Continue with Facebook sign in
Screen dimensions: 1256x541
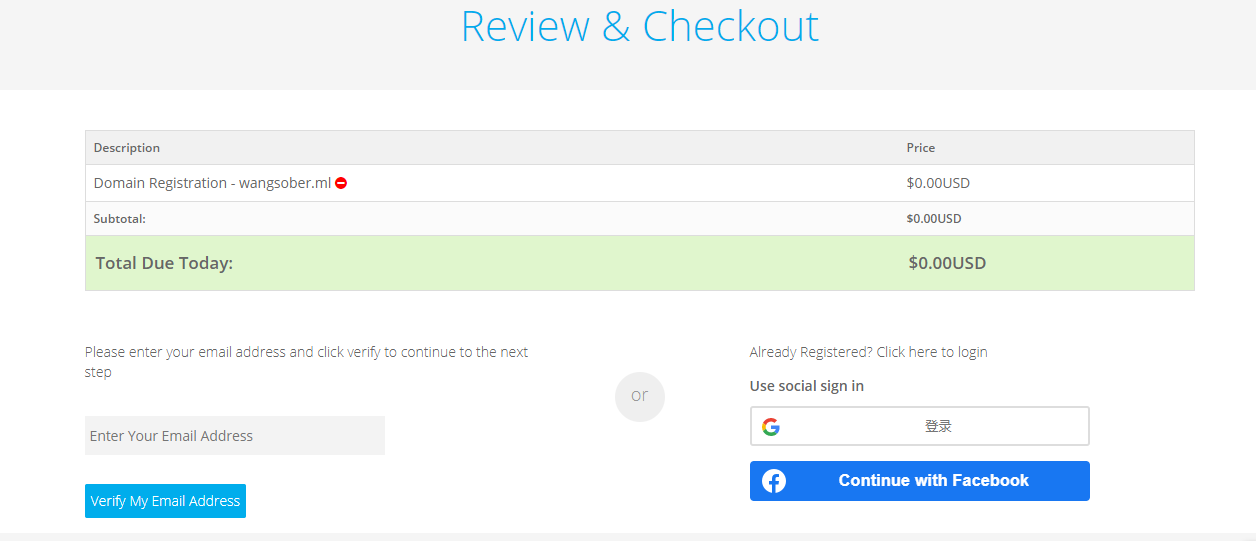(x=919, y=481)
